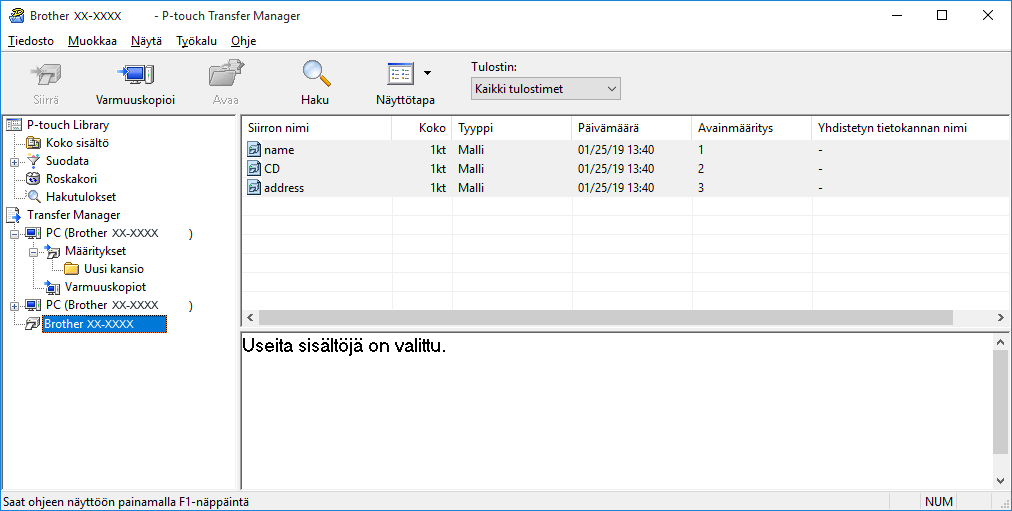
Task: Click Avainmääritys value 2 for CD
Action: pyautogui.click(x=701, y=169)
